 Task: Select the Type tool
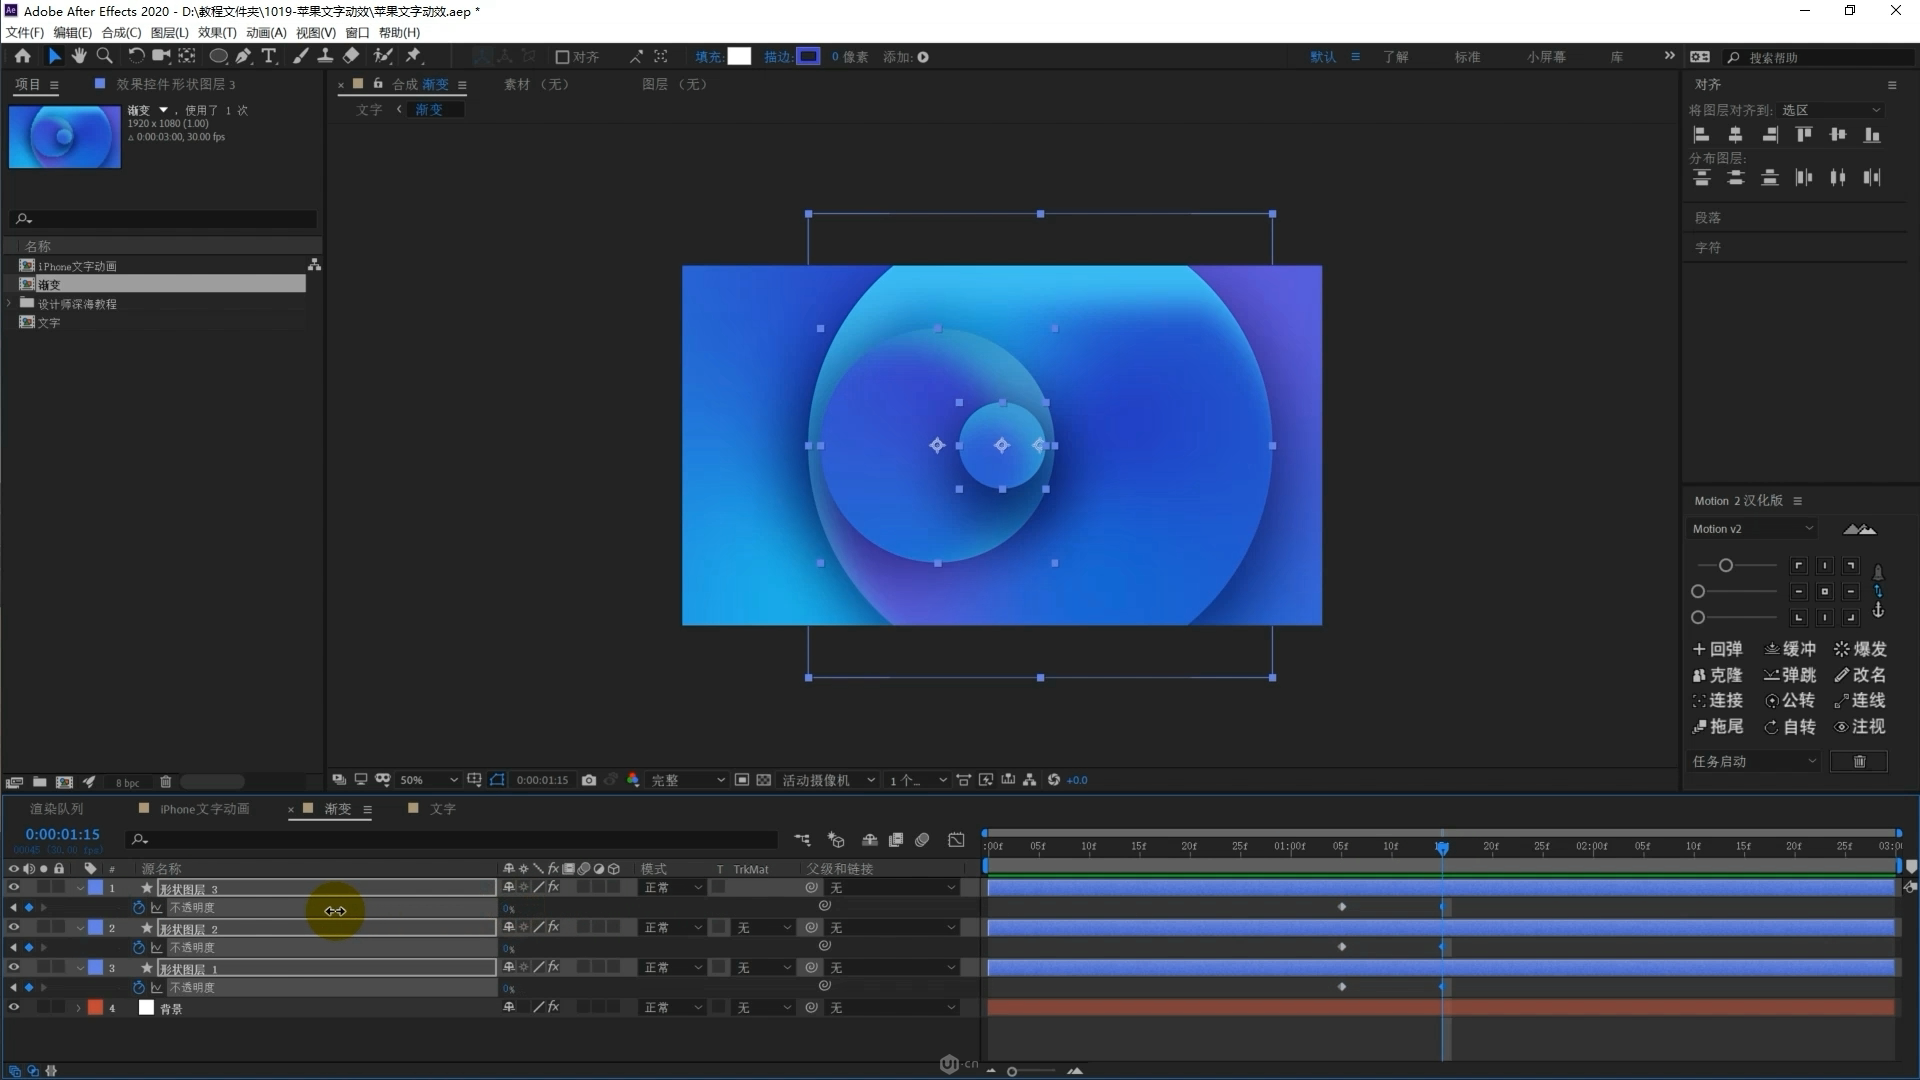[268, 57]
